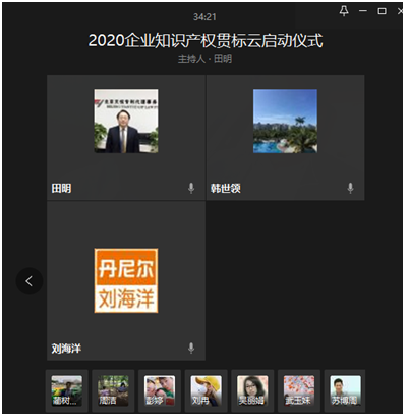403x415 pixels.
Task: Select the first participant thumbnail in the bottom strip
Action: pos(67,391)
